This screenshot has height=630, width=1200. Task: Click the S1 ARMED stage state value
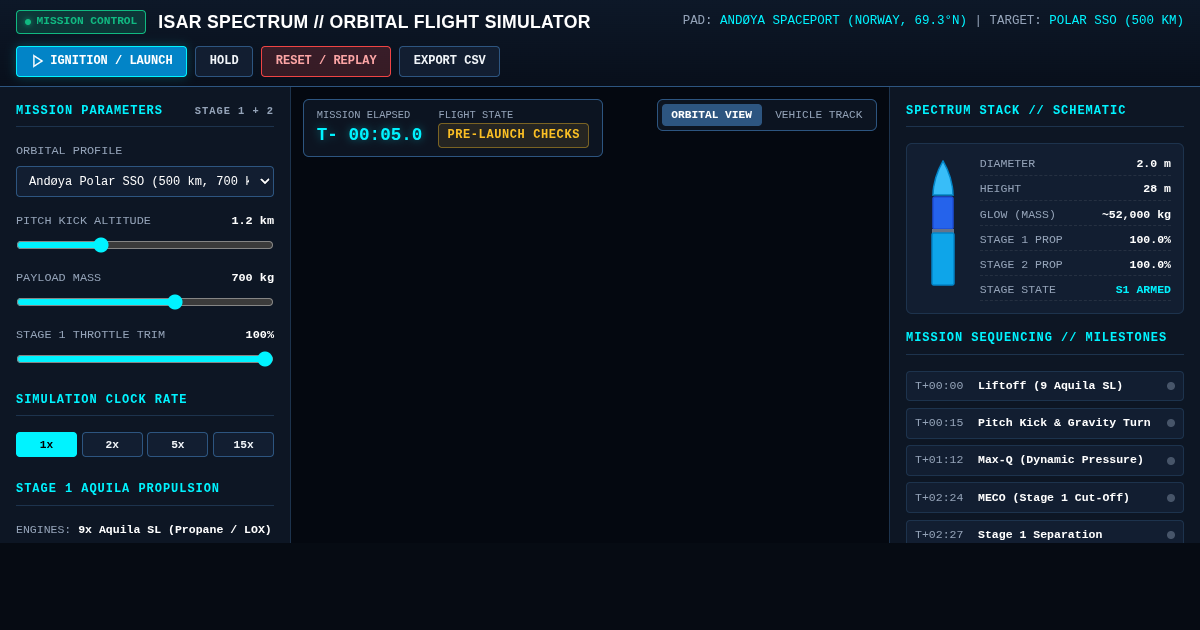[1143, 290]
